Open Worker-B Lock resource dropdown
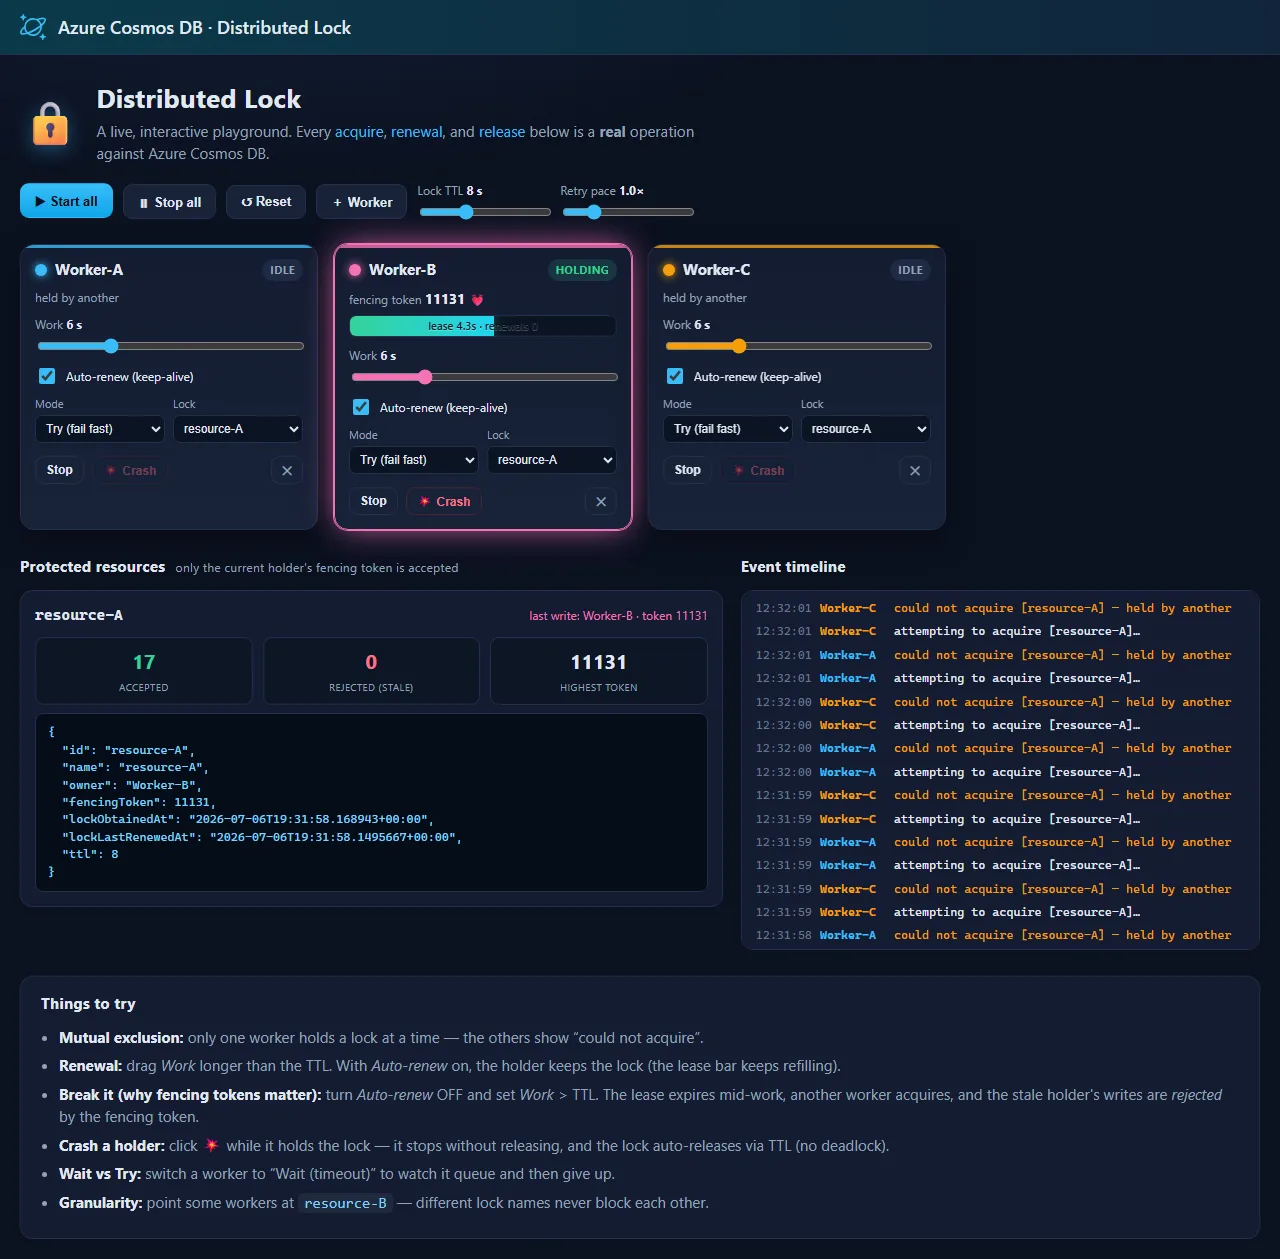Viewport: 1280px width, 1259px height. [x=552, y=460]
